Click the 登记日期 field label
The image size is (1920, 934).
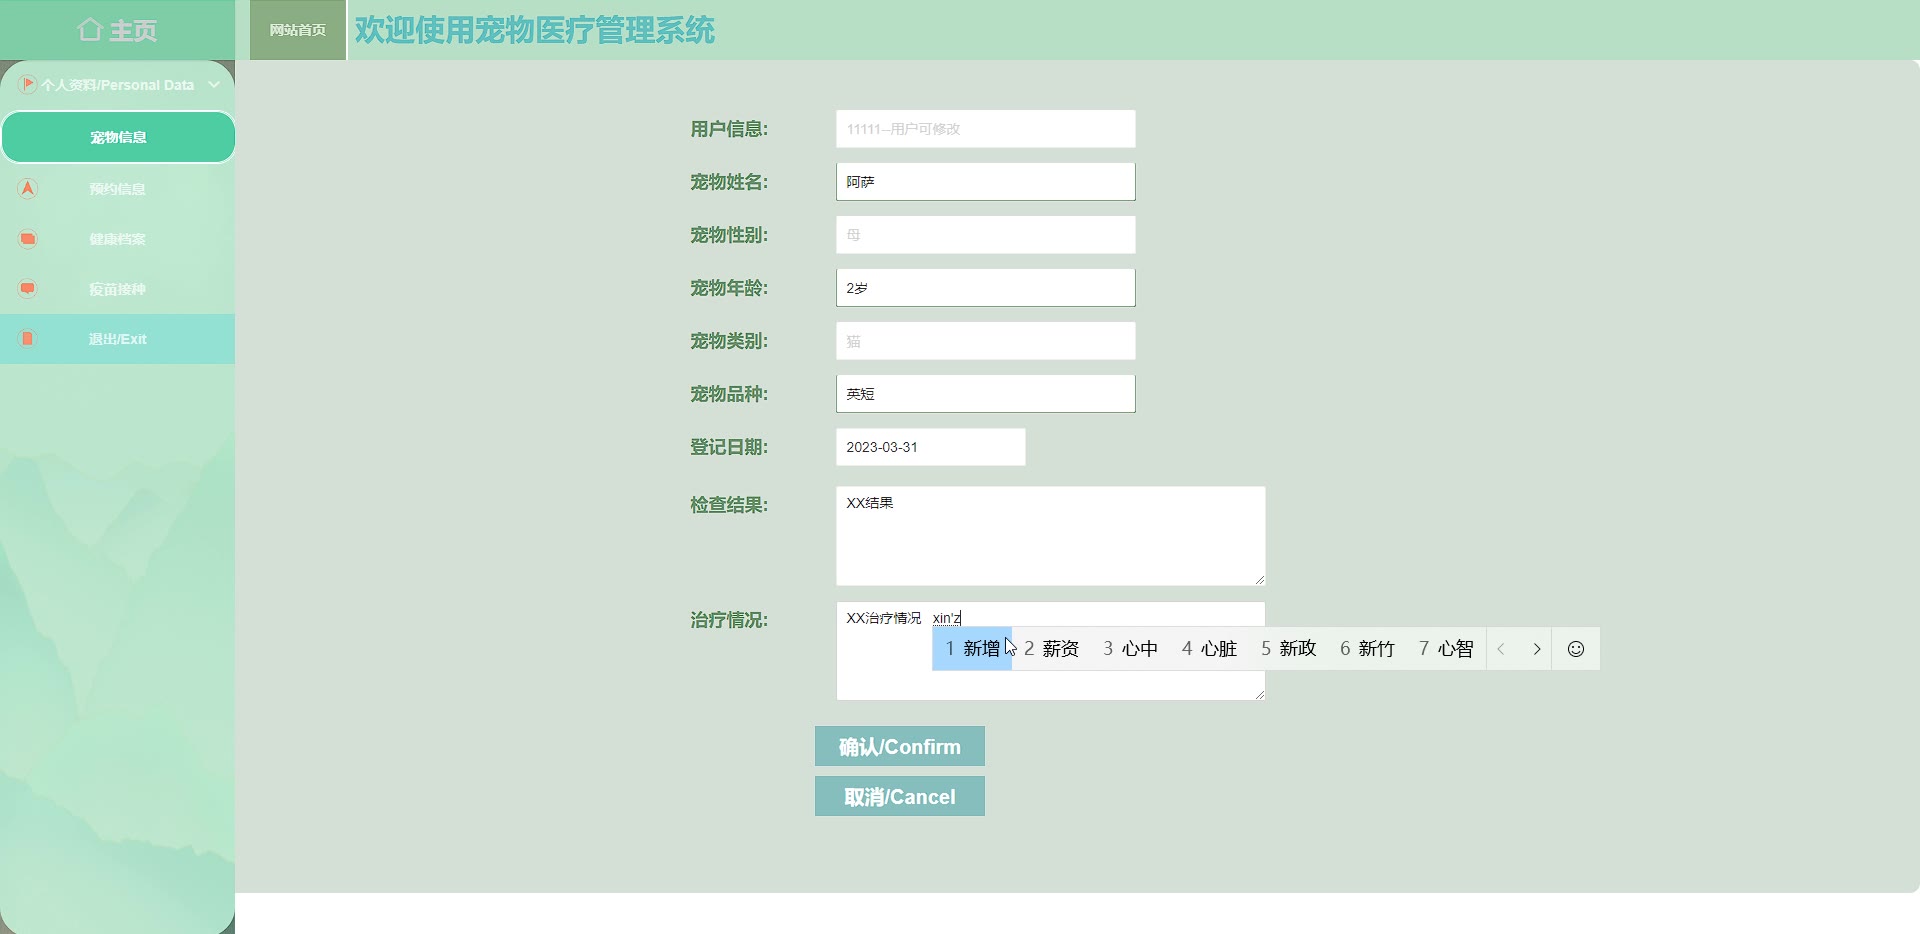coord(729,447)
